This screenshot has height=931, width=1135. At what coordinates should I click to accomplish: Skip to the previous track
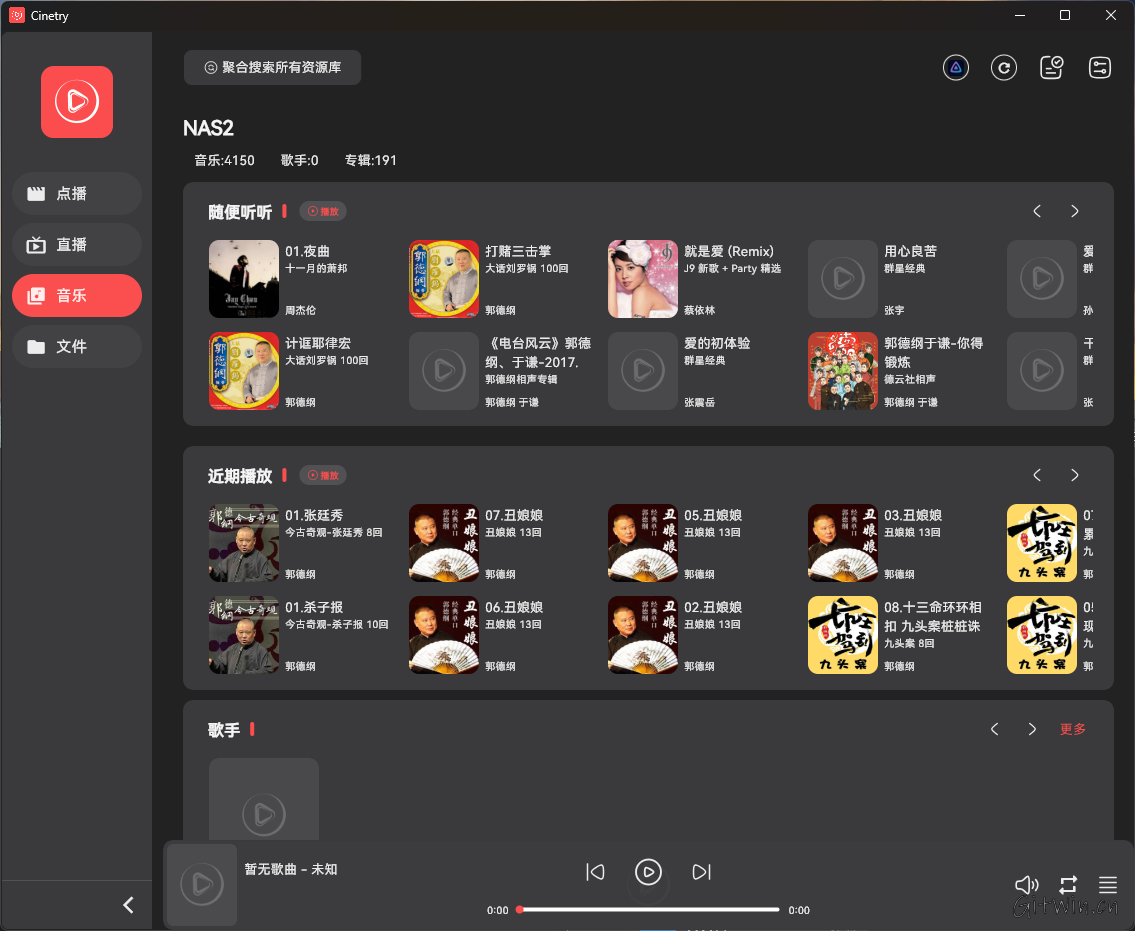pyautogui.click(x=595, y=872)
